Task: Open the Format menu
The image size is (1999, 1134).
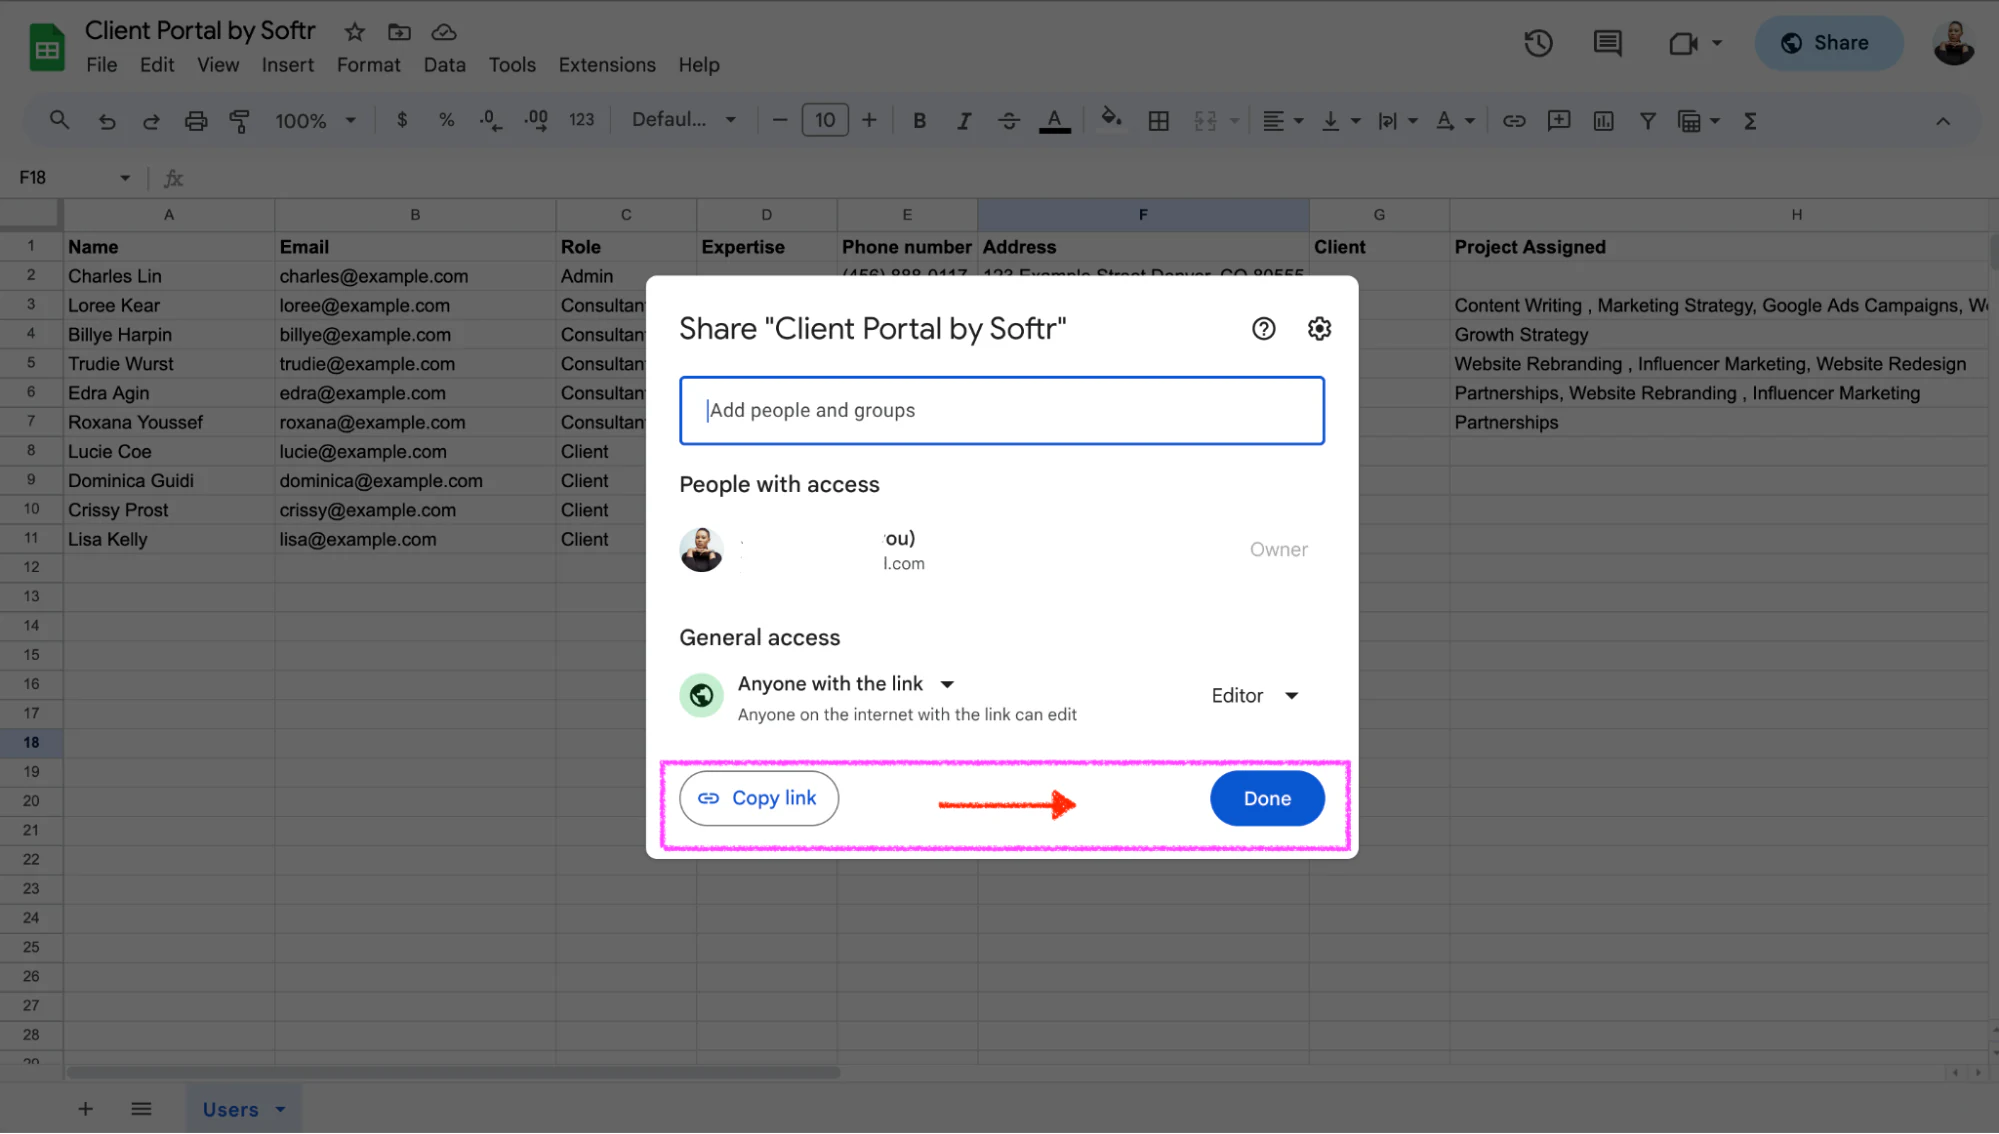Action: point(368,65)
